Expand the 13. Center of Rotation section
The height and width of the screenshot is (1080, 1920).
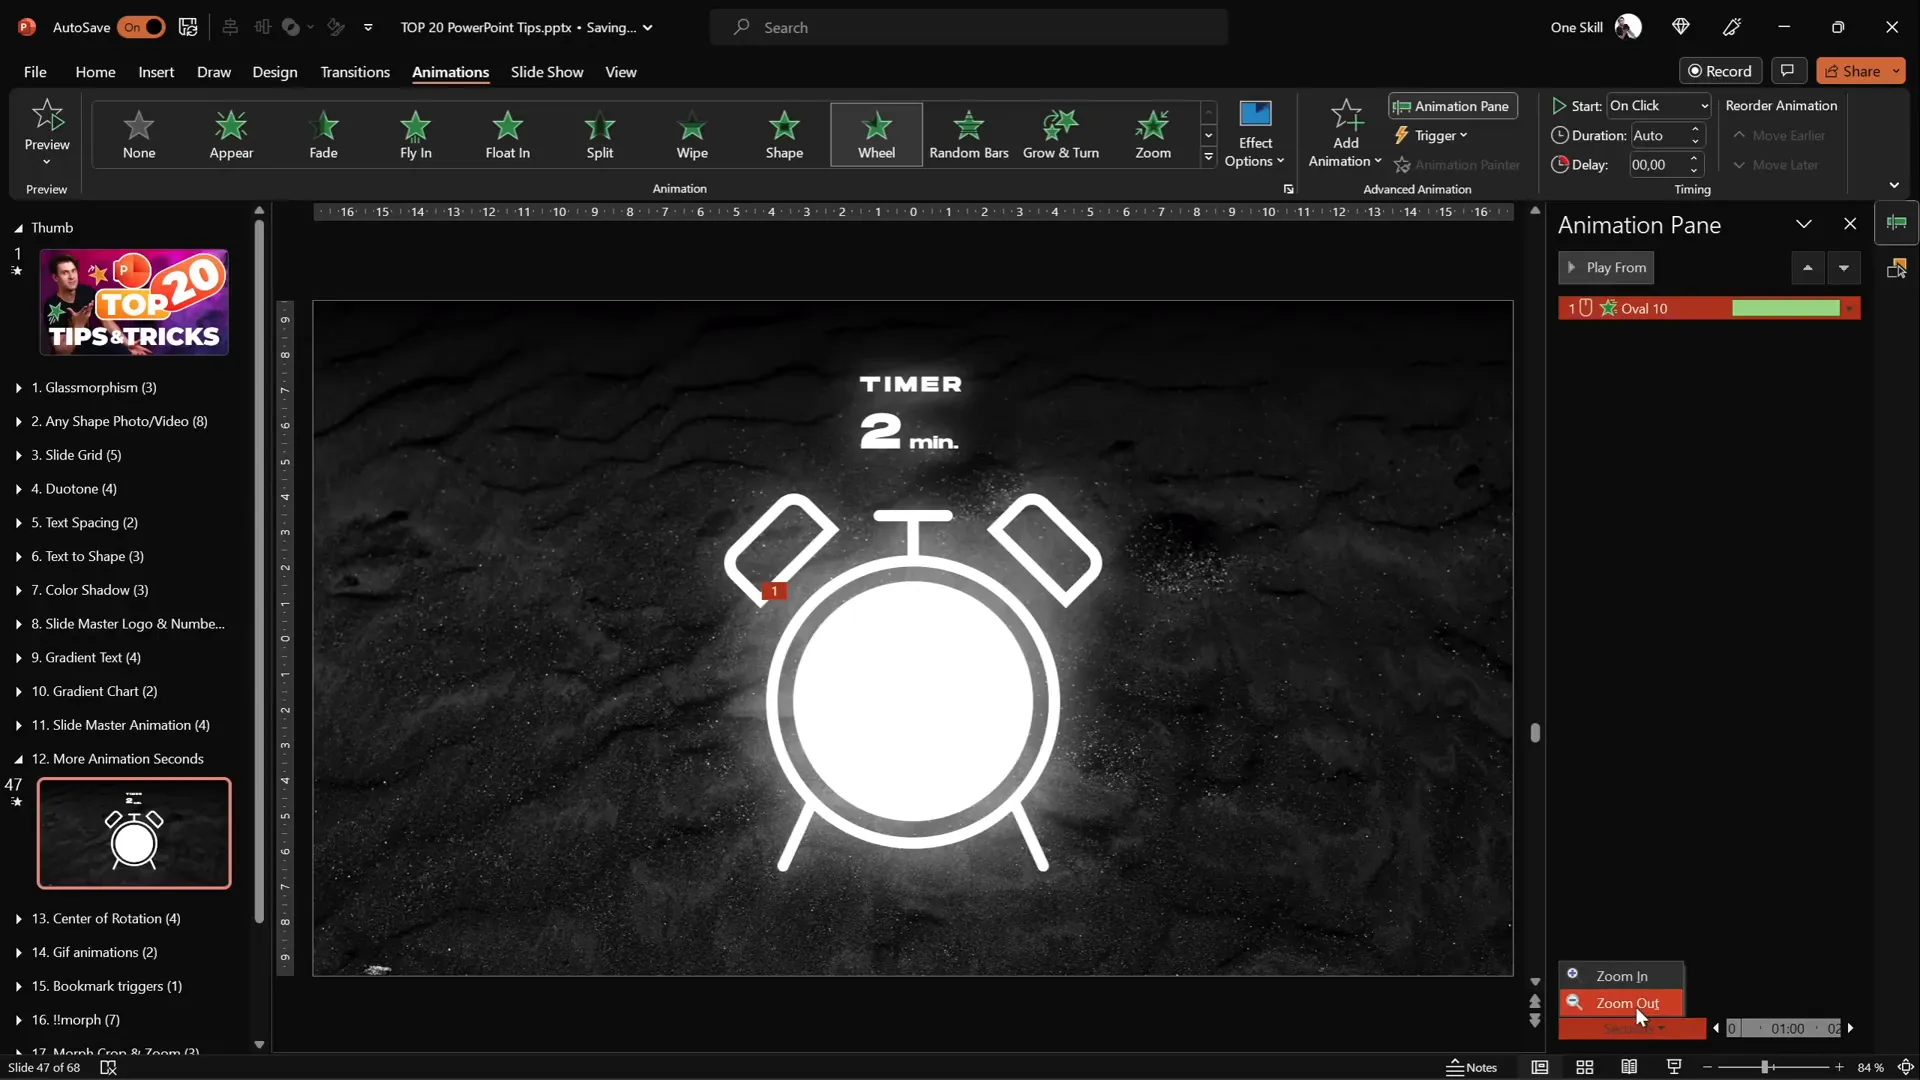[18, 919]
